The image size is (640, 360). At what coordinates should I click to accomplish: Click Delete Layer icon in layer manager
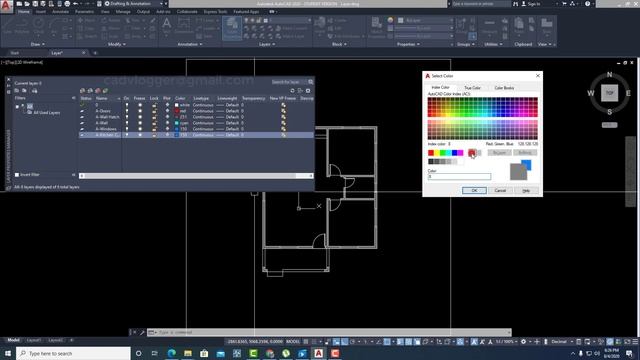[98, 91]
